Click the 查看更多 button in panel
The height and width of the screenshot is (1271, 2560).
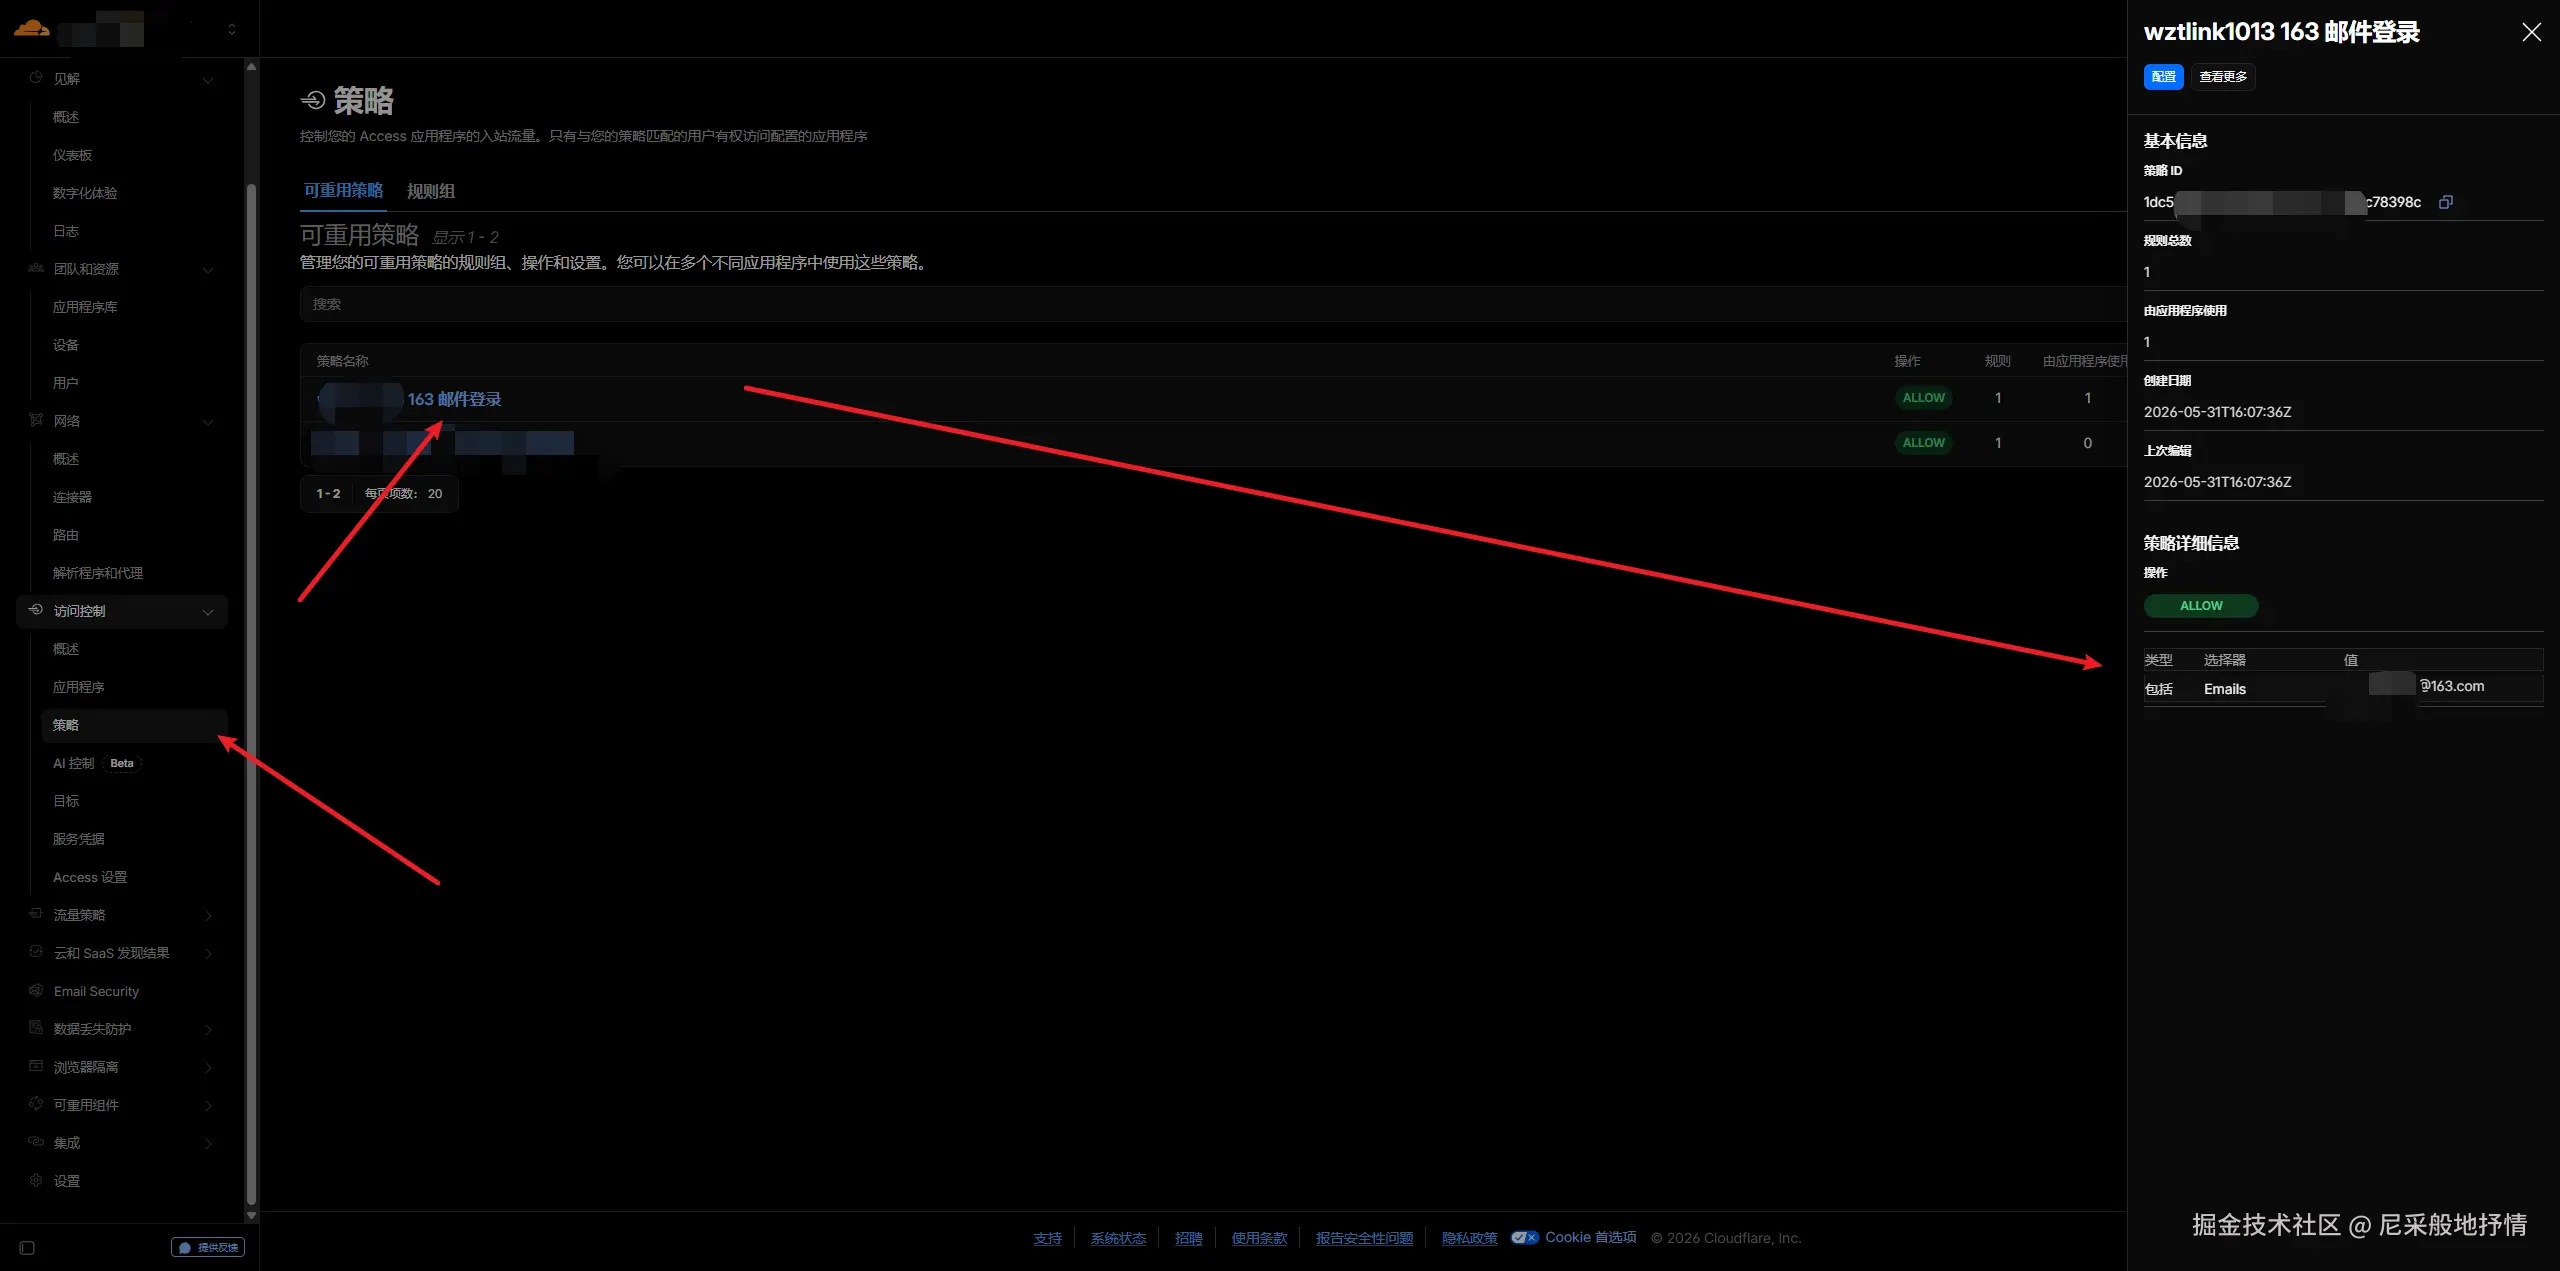[2223, 77]
